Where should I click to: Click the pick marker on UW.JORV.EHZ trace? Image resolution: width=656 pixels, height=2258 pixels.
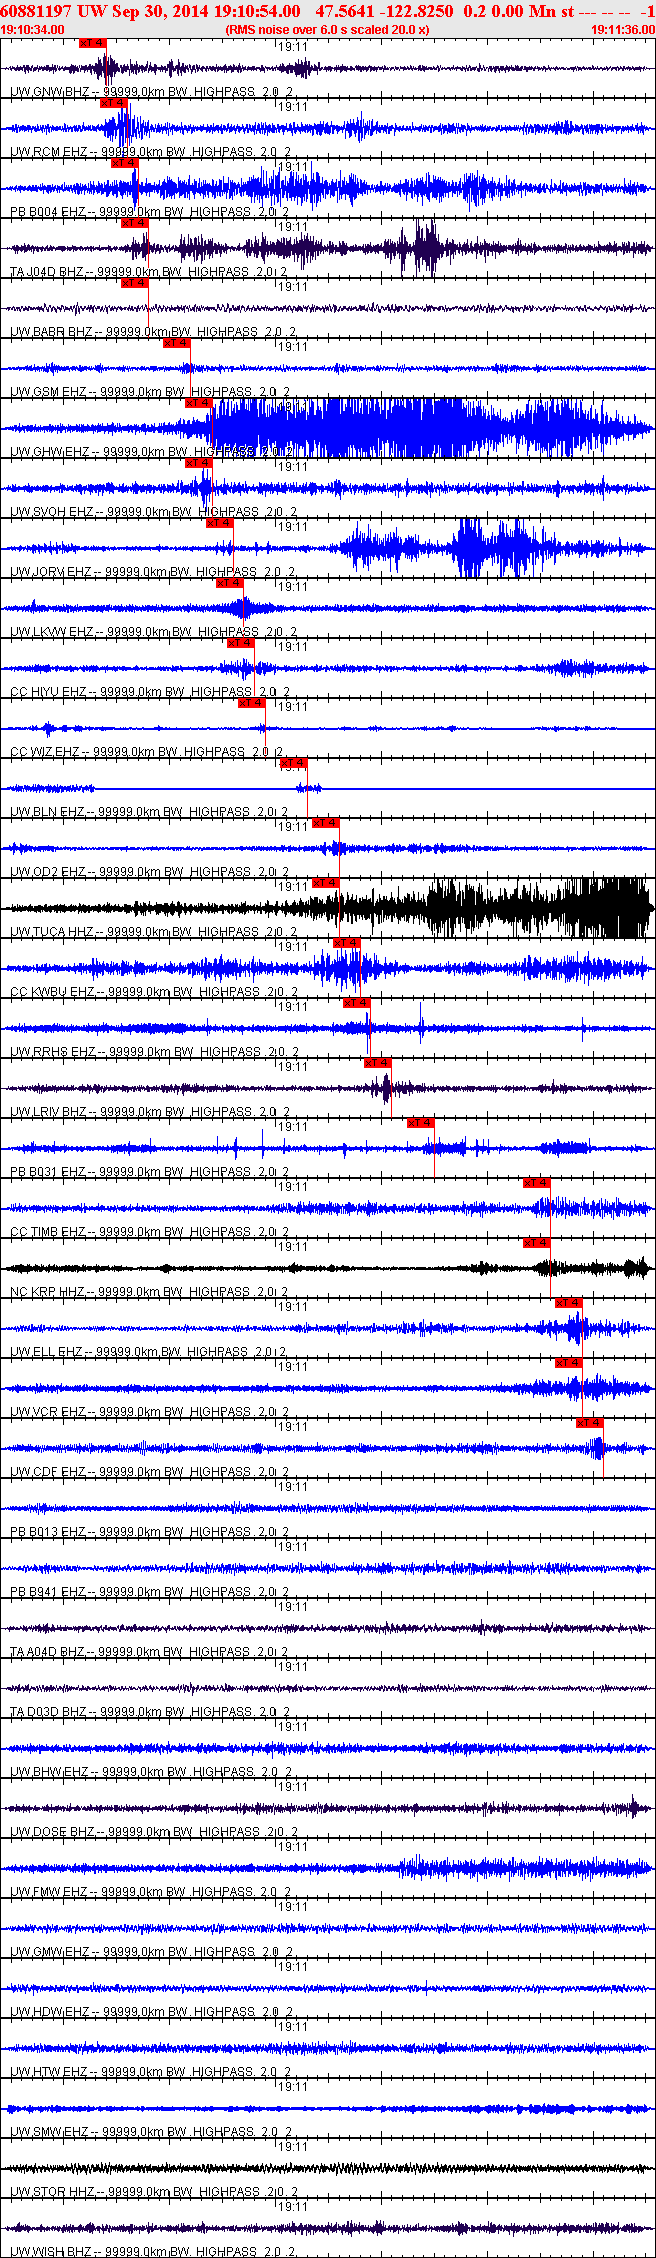pyautogui.click(x=219, y=523)
